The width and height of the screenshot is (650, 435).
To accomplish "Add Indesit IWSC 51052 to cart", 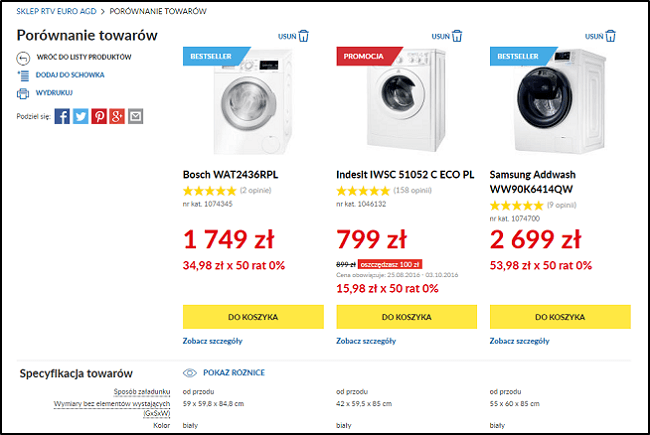I will pyautogui.click(x=407, y=317).
